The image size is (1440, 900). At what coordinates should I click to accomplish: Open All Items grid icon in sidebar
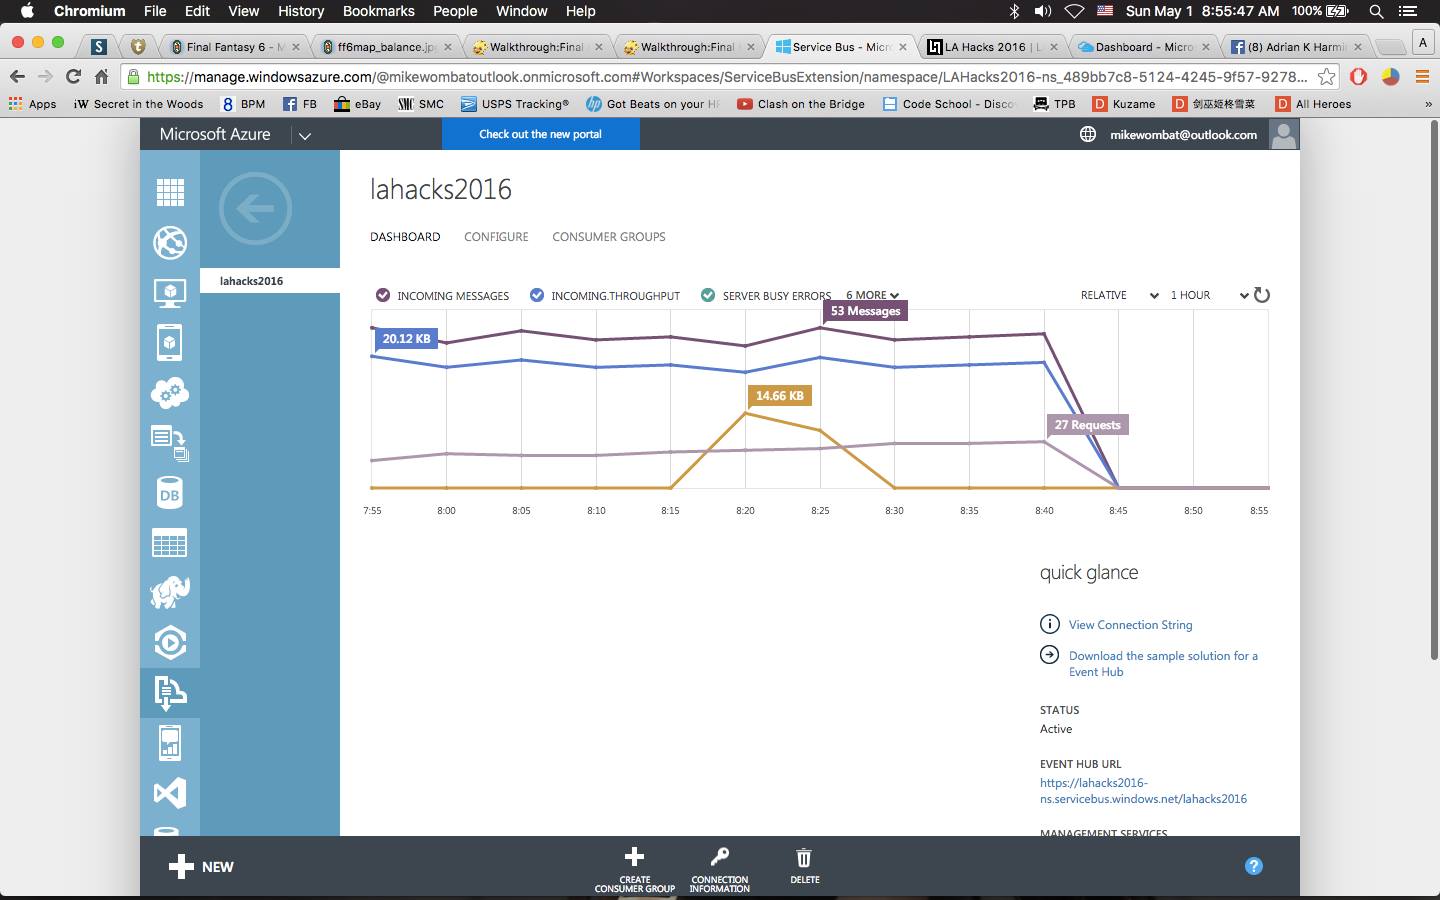click(x=170, y=192)
